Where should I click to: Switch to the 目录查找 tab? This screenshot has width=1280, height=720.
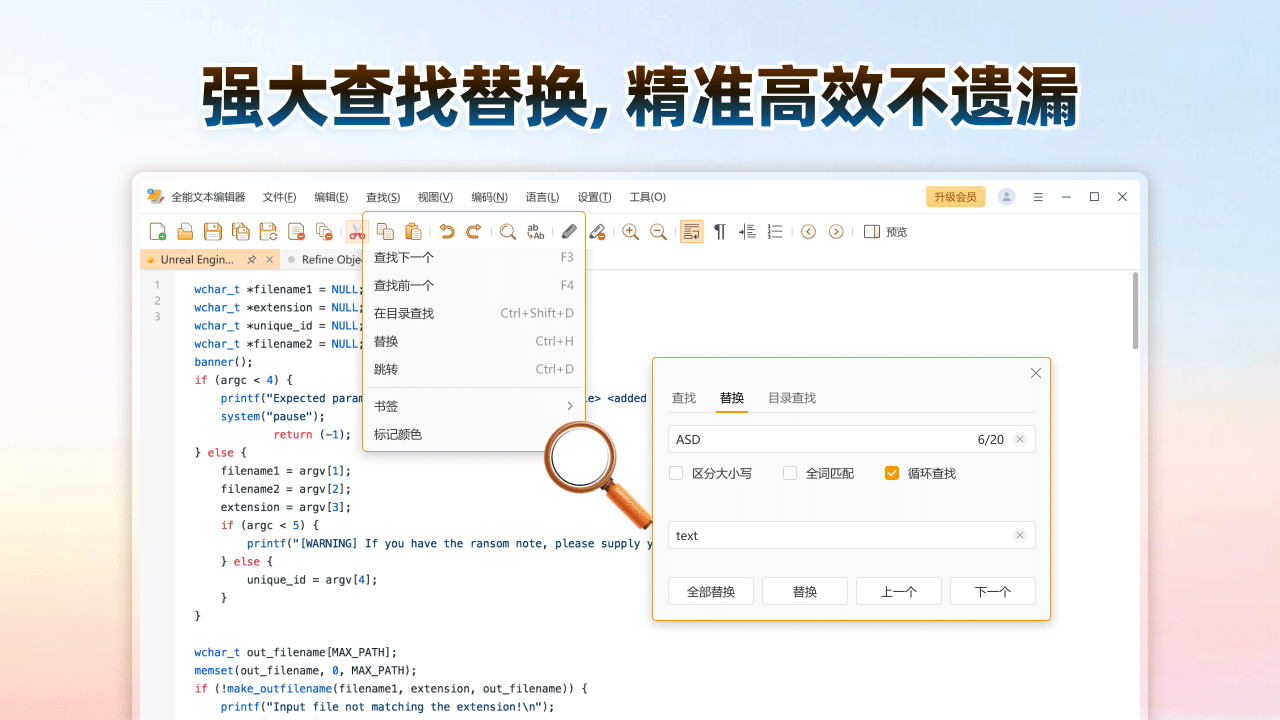(792, 398)
